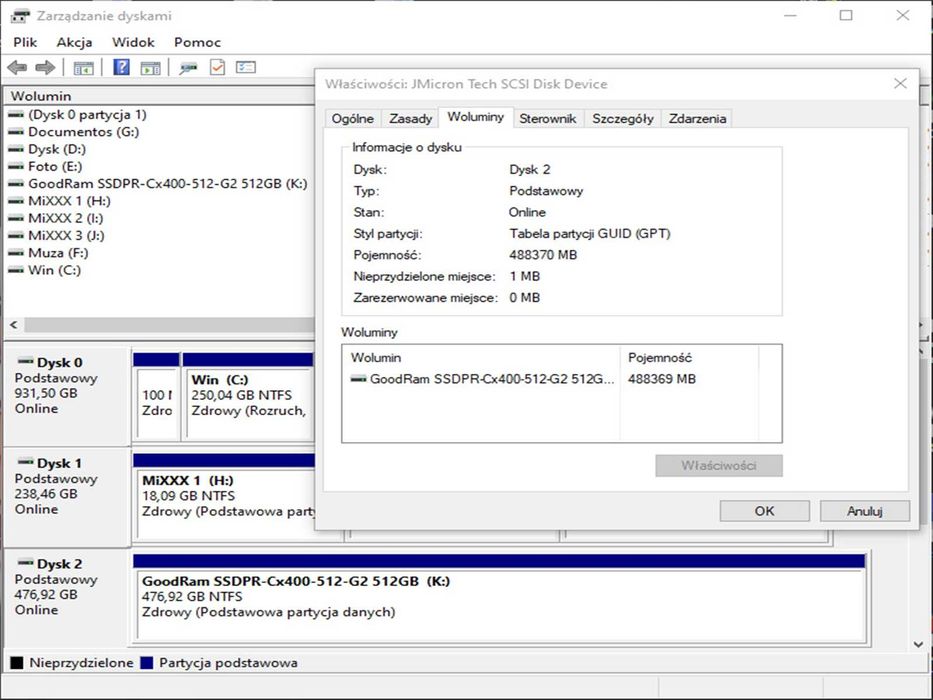Click the Disk Management title bar icon

(x=20, y=16)
